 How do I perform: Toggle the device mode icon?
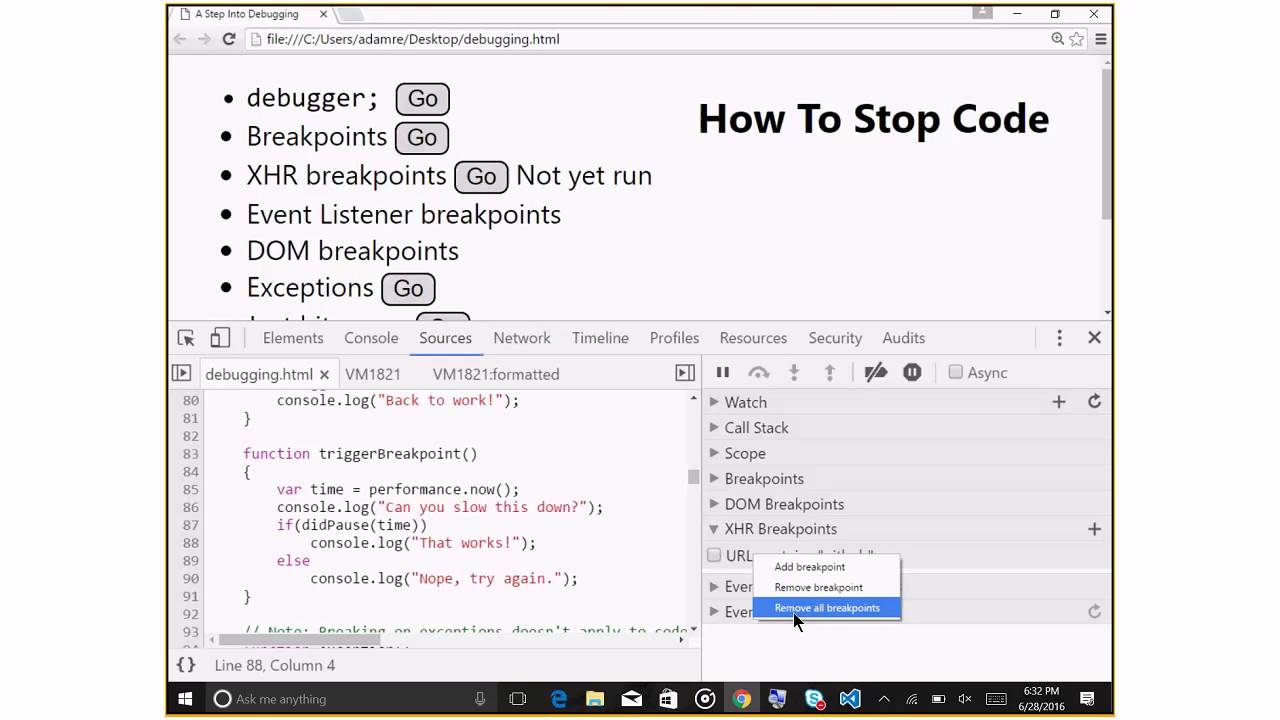pyautogui.click(x=220, y=338)
